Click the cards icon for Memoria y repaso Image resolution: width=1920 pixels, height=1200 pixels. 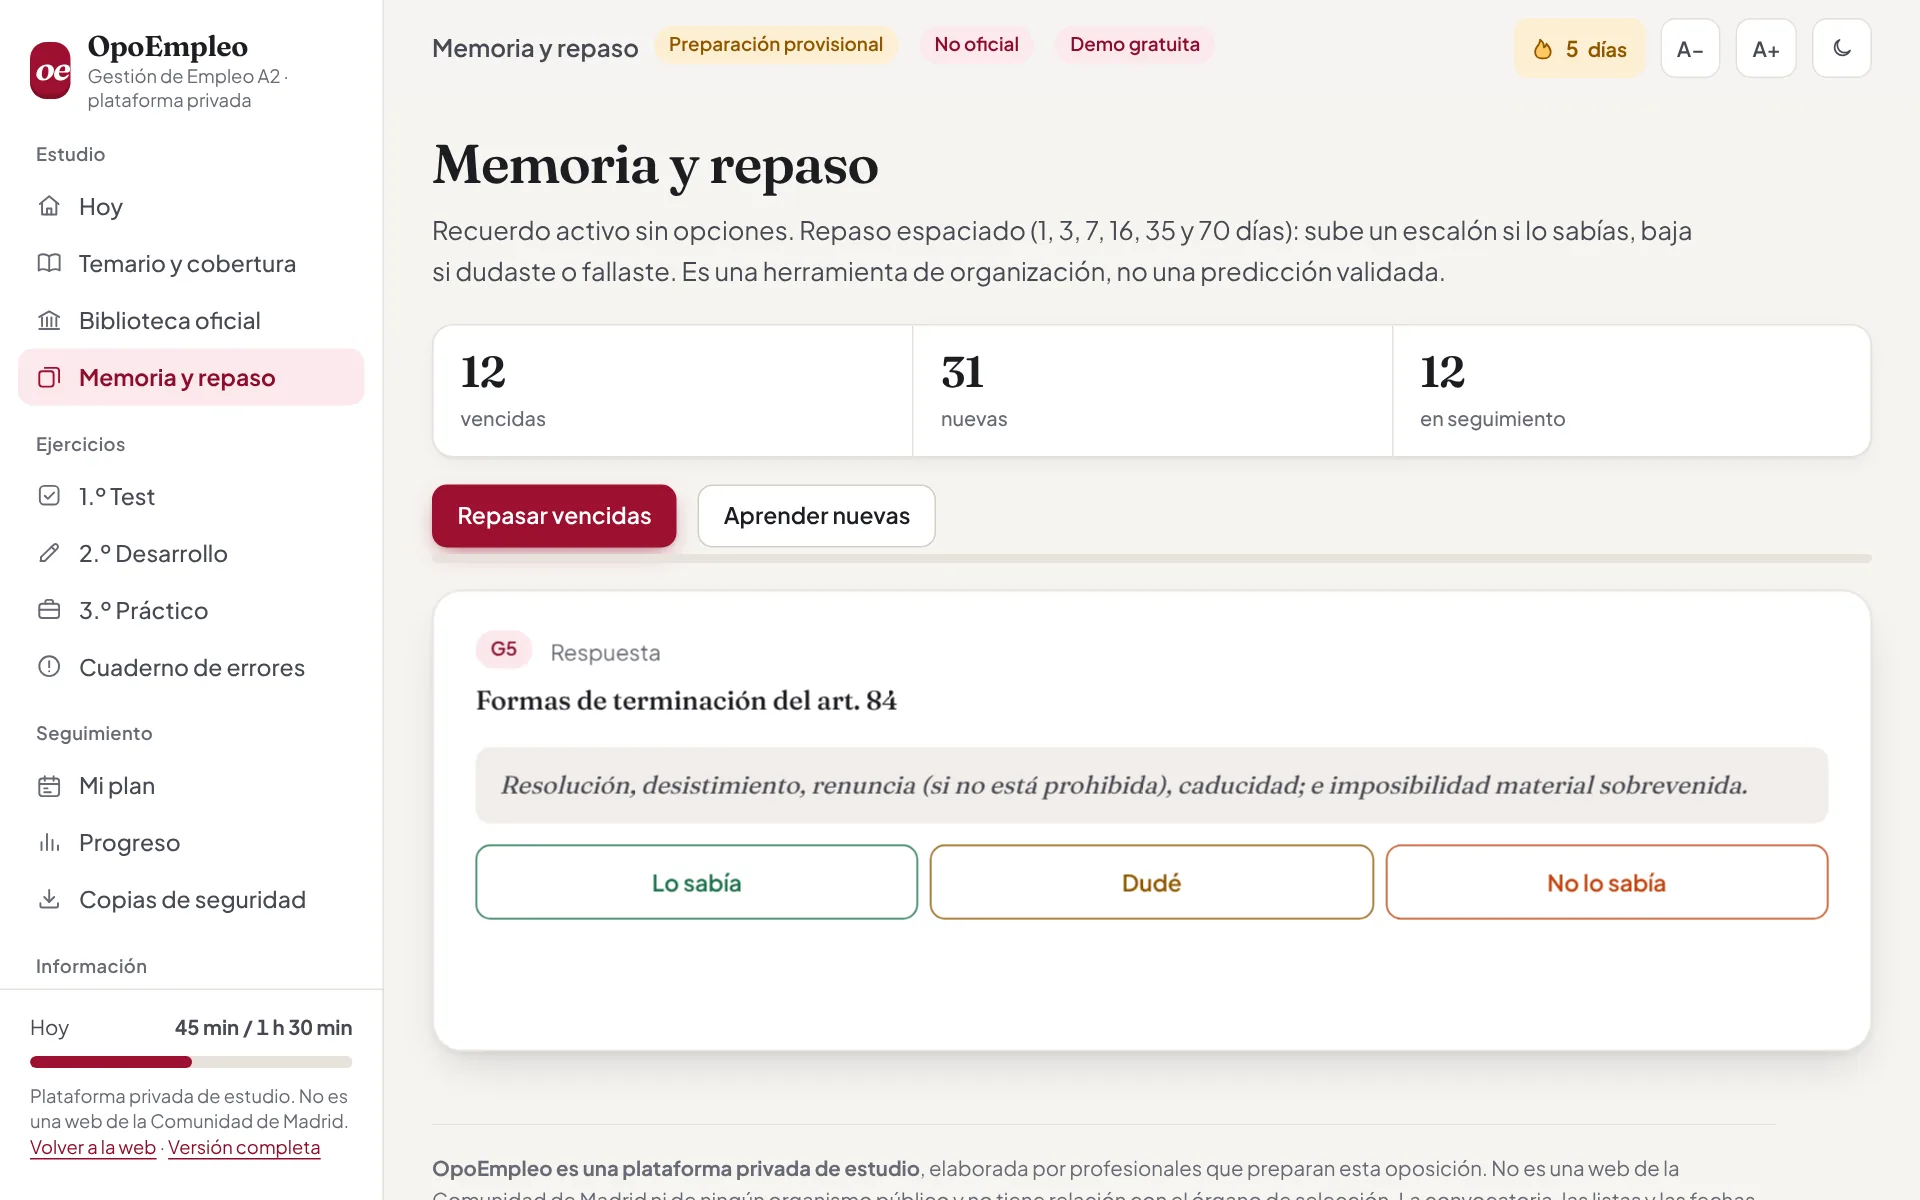(49, 377)
